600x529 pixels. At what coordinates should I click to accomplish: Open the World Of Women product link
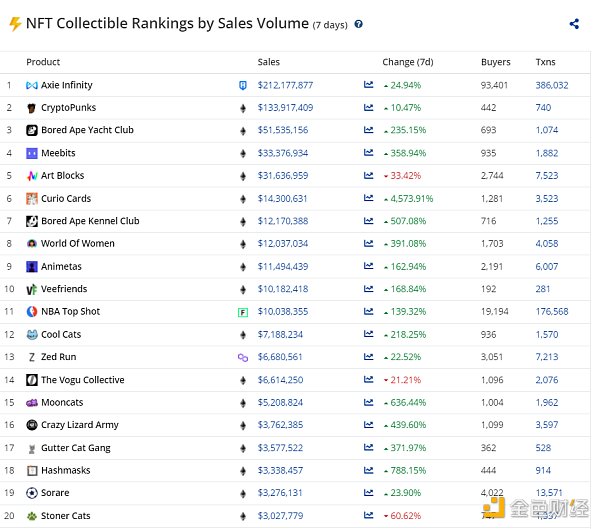78,244
